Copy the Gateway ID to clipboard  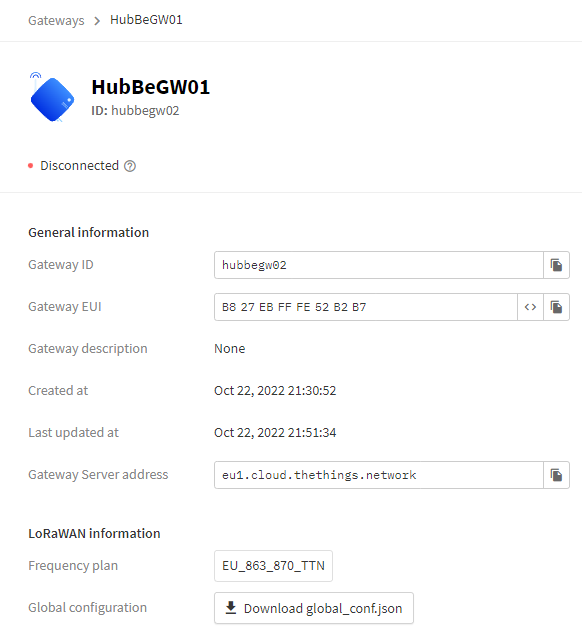(556, 265)
